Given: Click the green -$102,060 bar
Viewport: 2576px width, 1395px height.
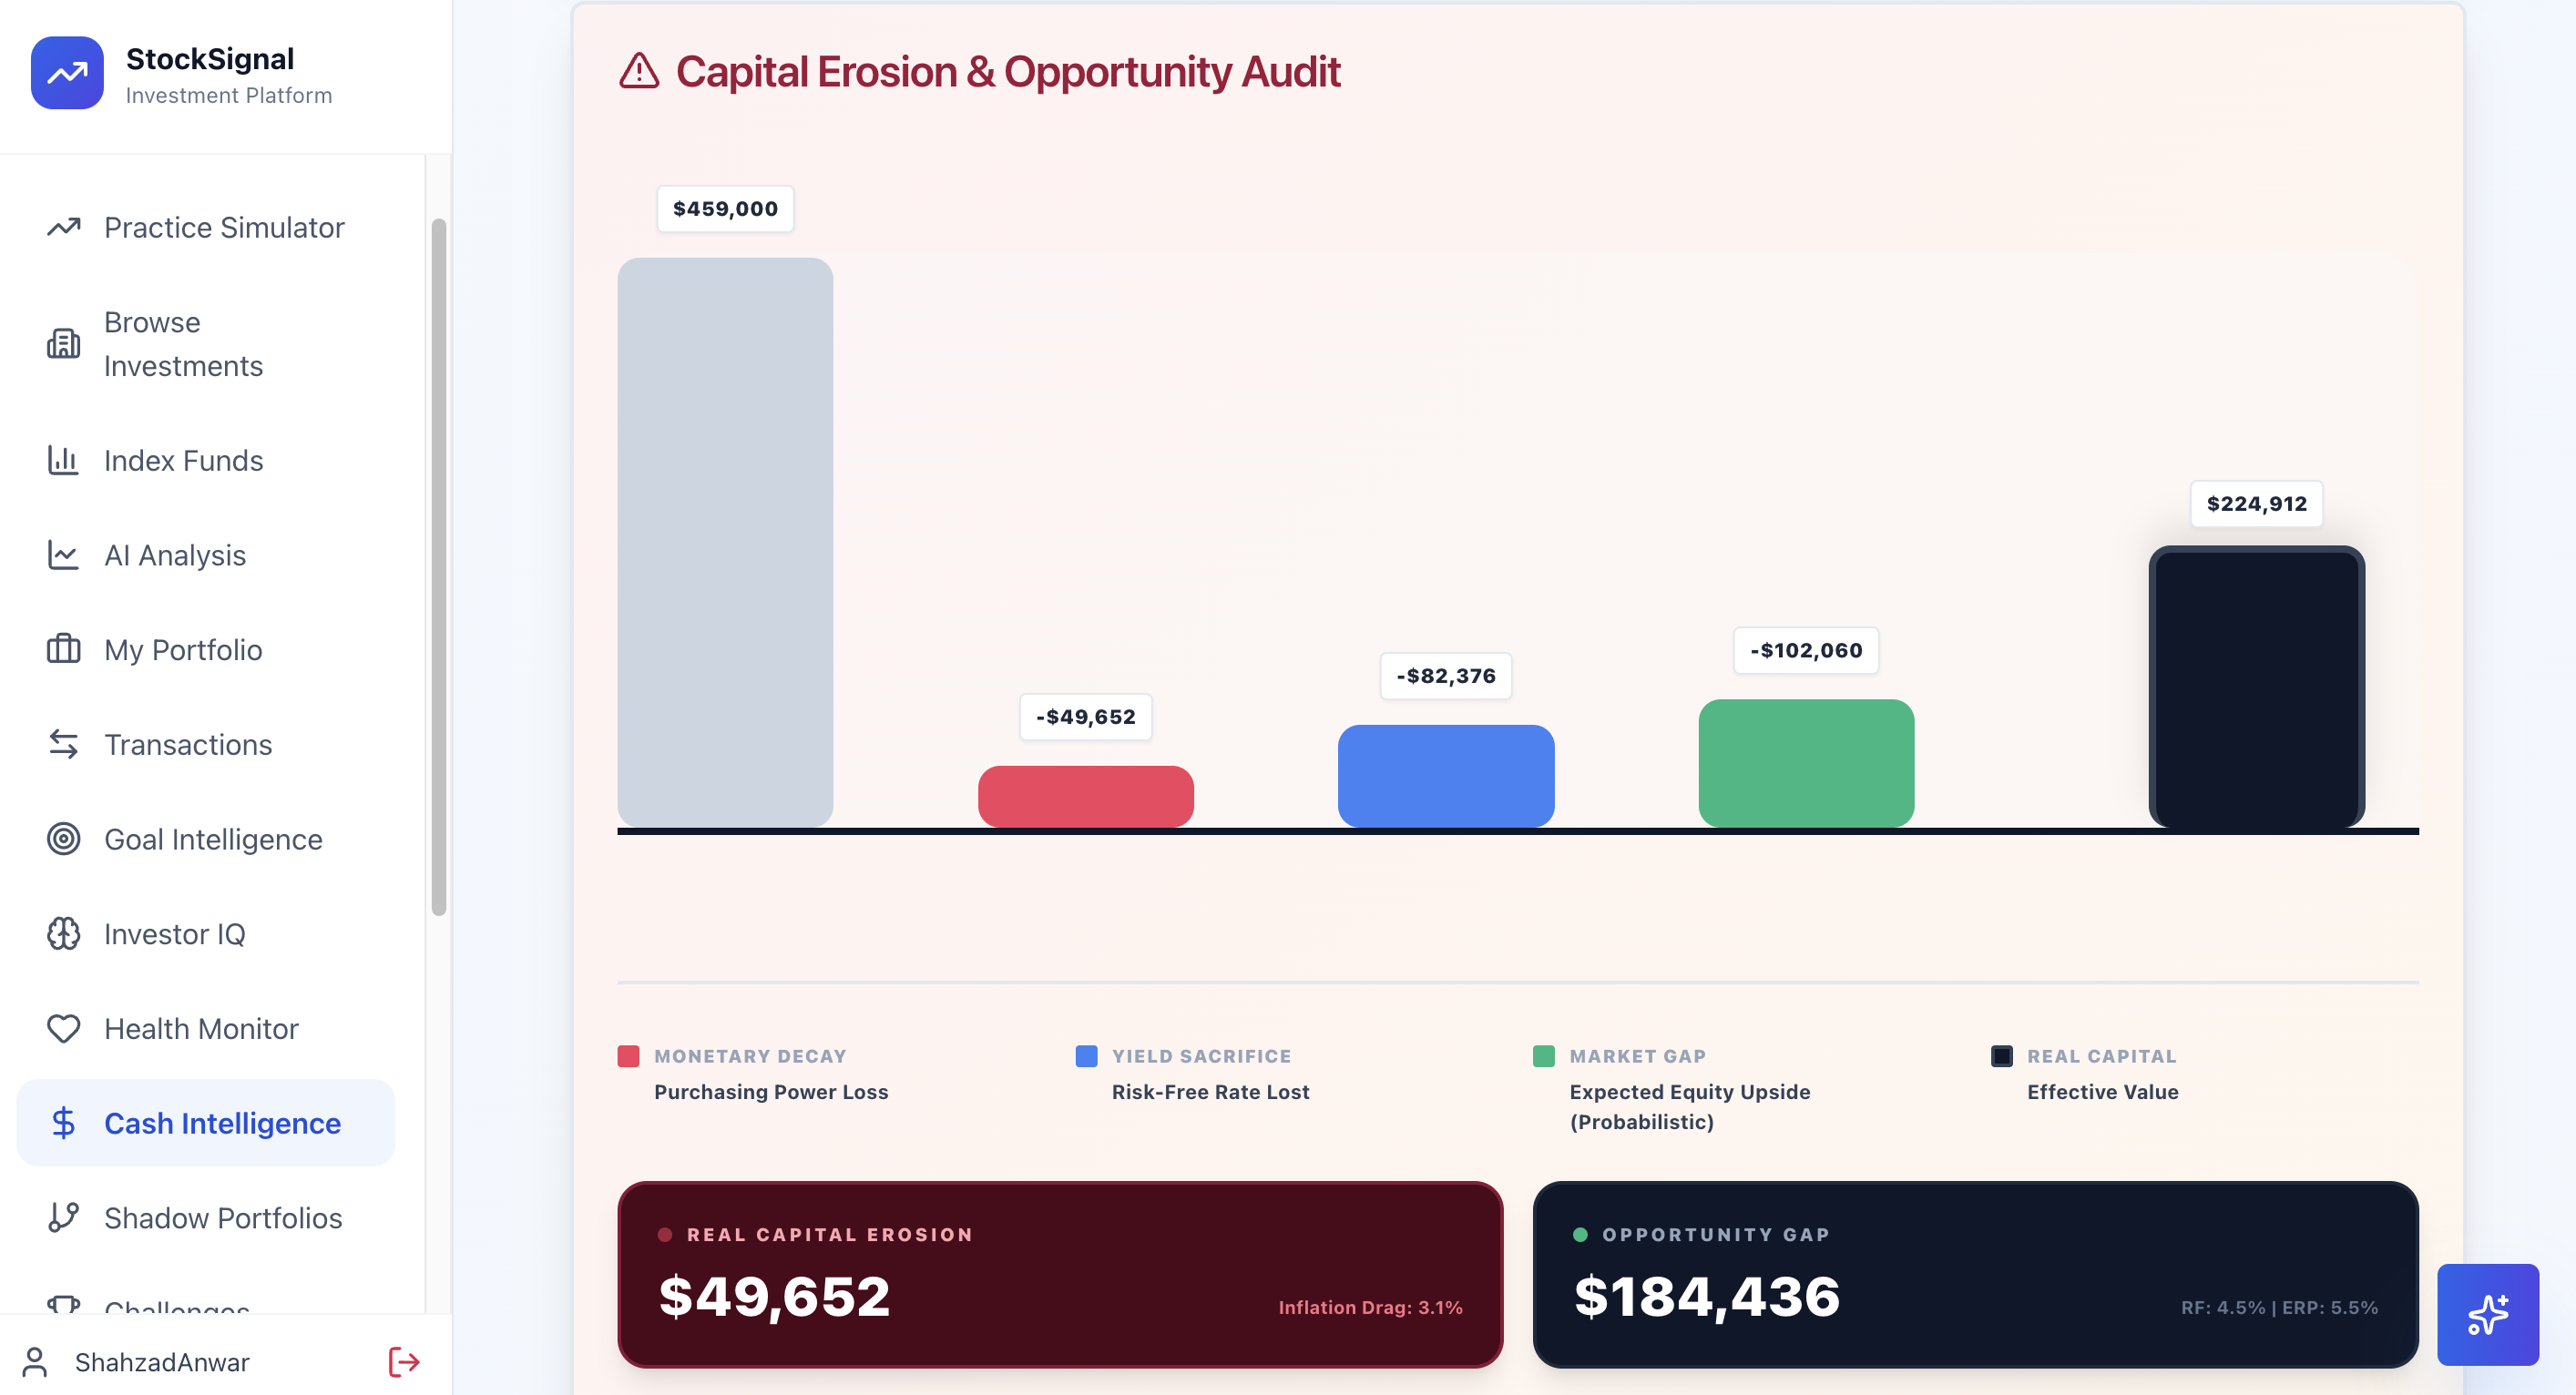Looking at the screenshot, I should pyautogui.click(x=1806, y=764).
